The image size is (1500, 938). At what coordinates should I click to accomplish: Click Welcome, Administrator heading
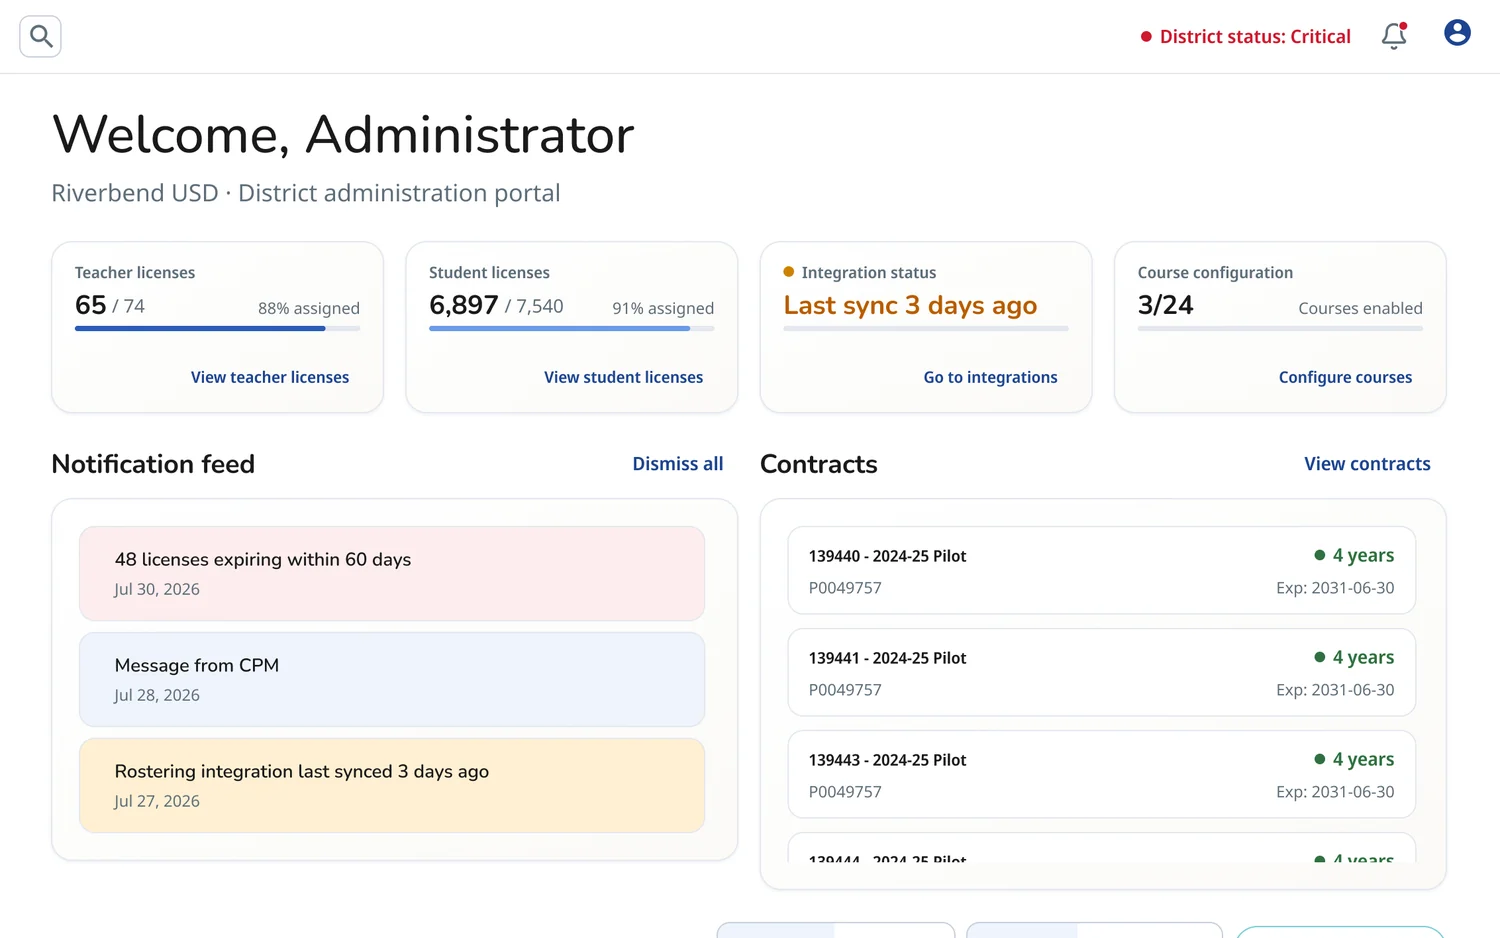[x=343, y=134]
